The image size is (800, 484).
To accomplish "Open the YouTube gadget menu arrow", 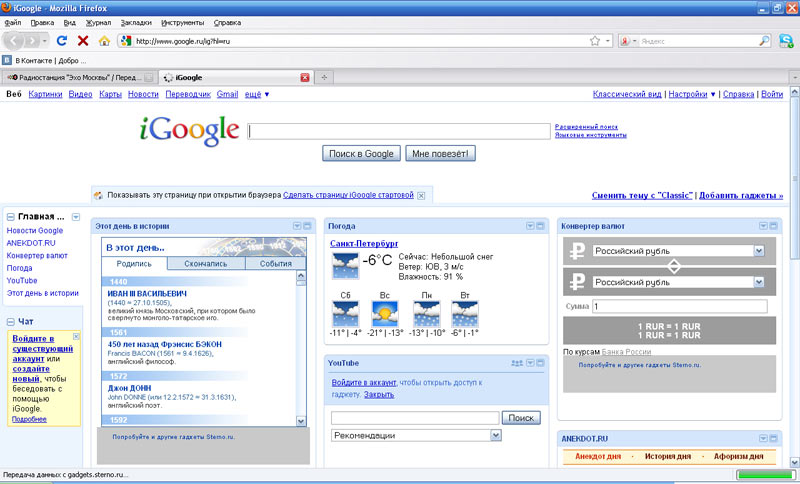I will (530, 363).
